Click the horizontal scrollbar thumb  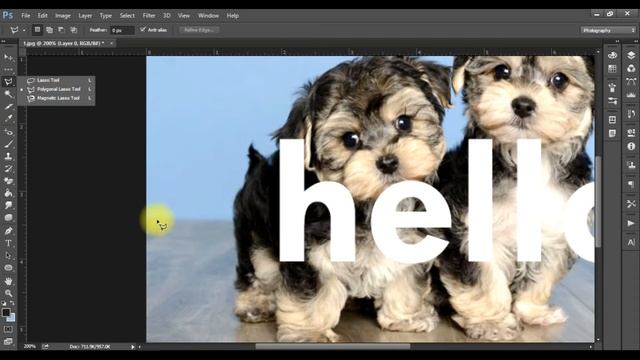click(x=333, y=347)
